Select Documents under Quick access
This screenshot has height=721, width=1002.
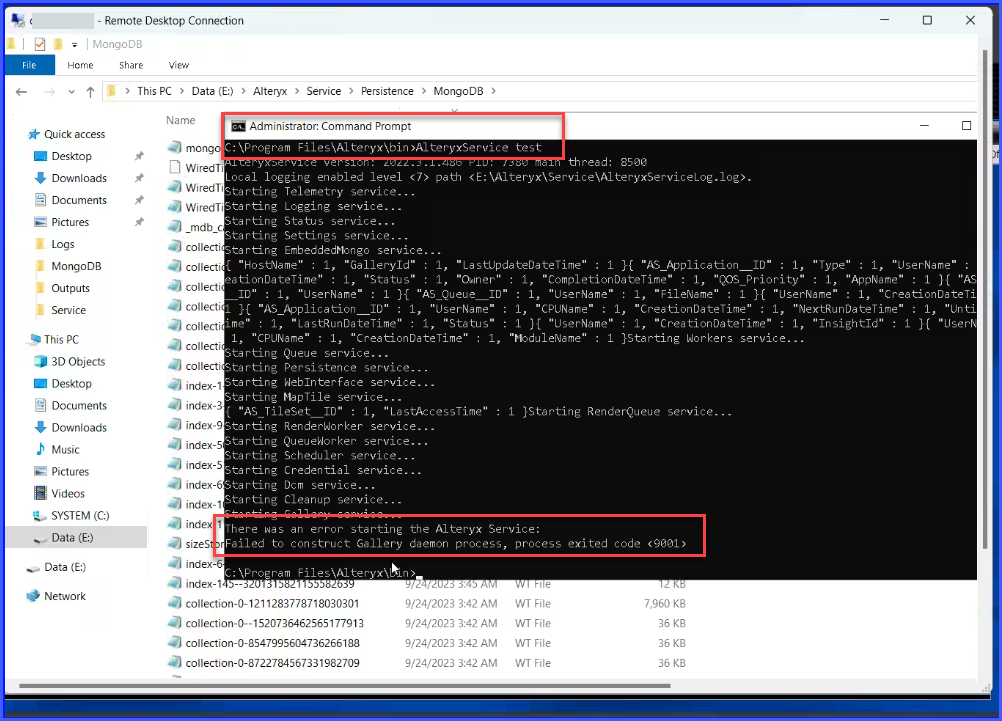pyautogui.click(x=79, y=200)
